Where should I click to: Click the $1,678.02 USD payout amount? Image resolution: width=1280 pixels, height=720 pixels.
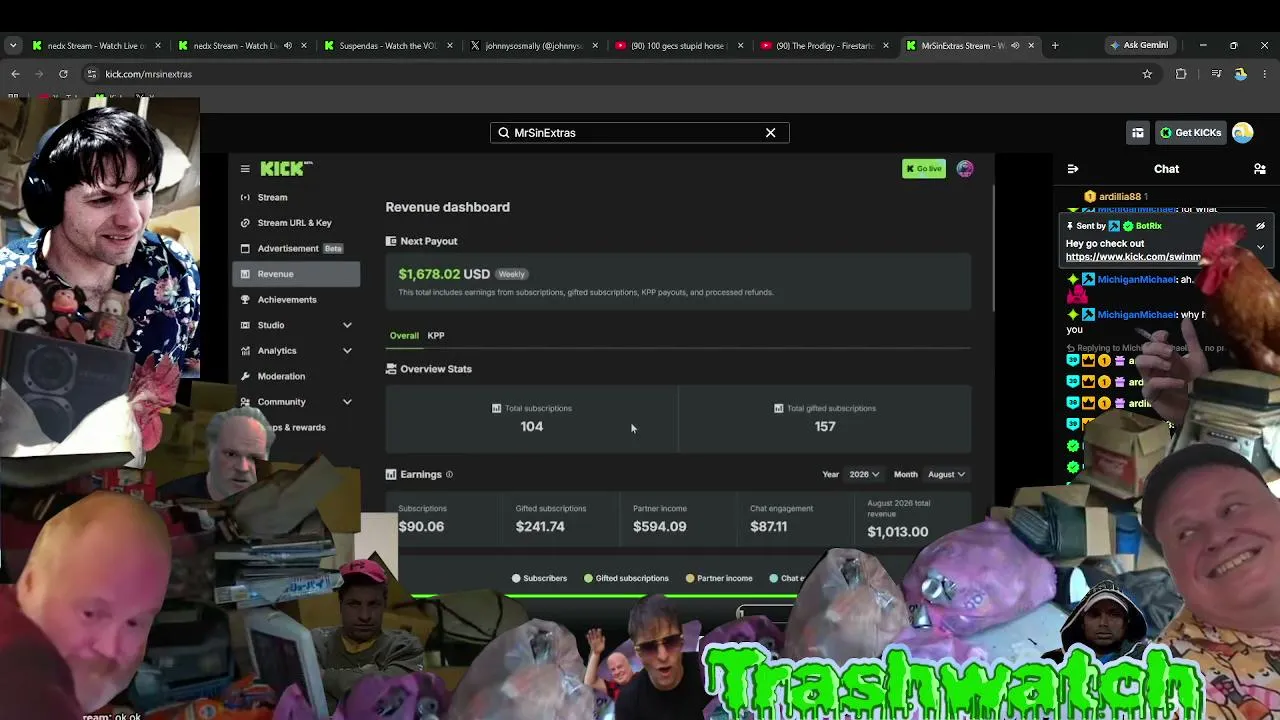[x=444, y=274]
